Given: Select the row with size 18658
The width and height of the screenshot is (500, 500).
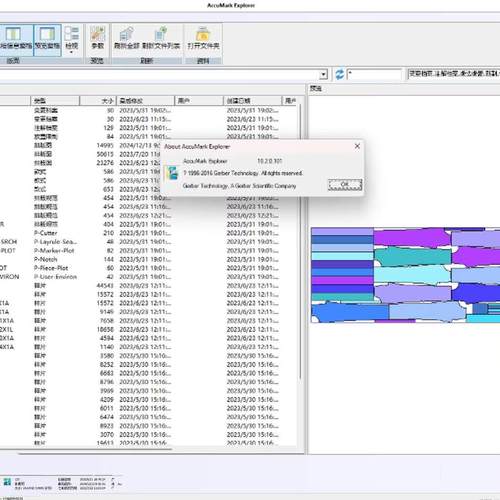Looking at the screenshot, I should 148,329.
